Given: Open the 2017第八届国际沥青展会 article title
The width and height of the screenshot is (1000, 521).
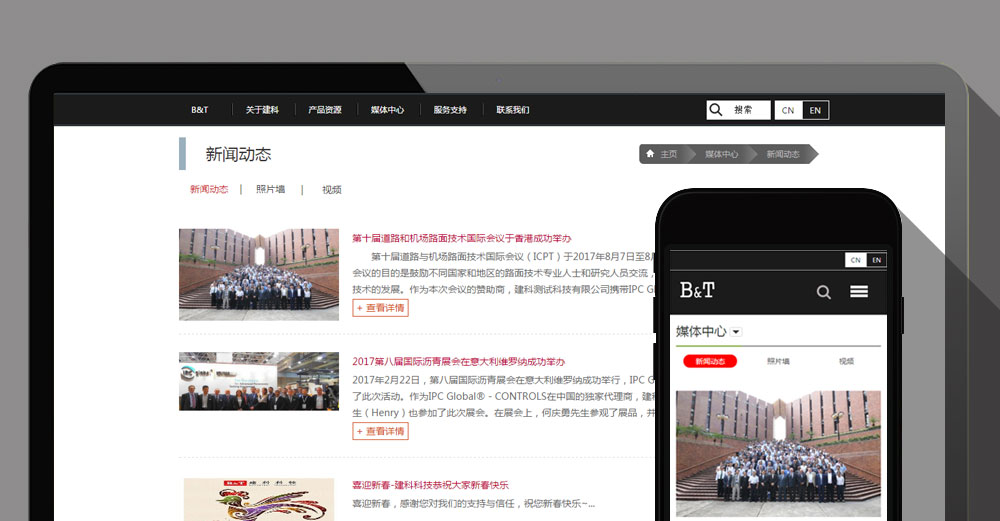Looking at the screenshot, I should (459, 362).
